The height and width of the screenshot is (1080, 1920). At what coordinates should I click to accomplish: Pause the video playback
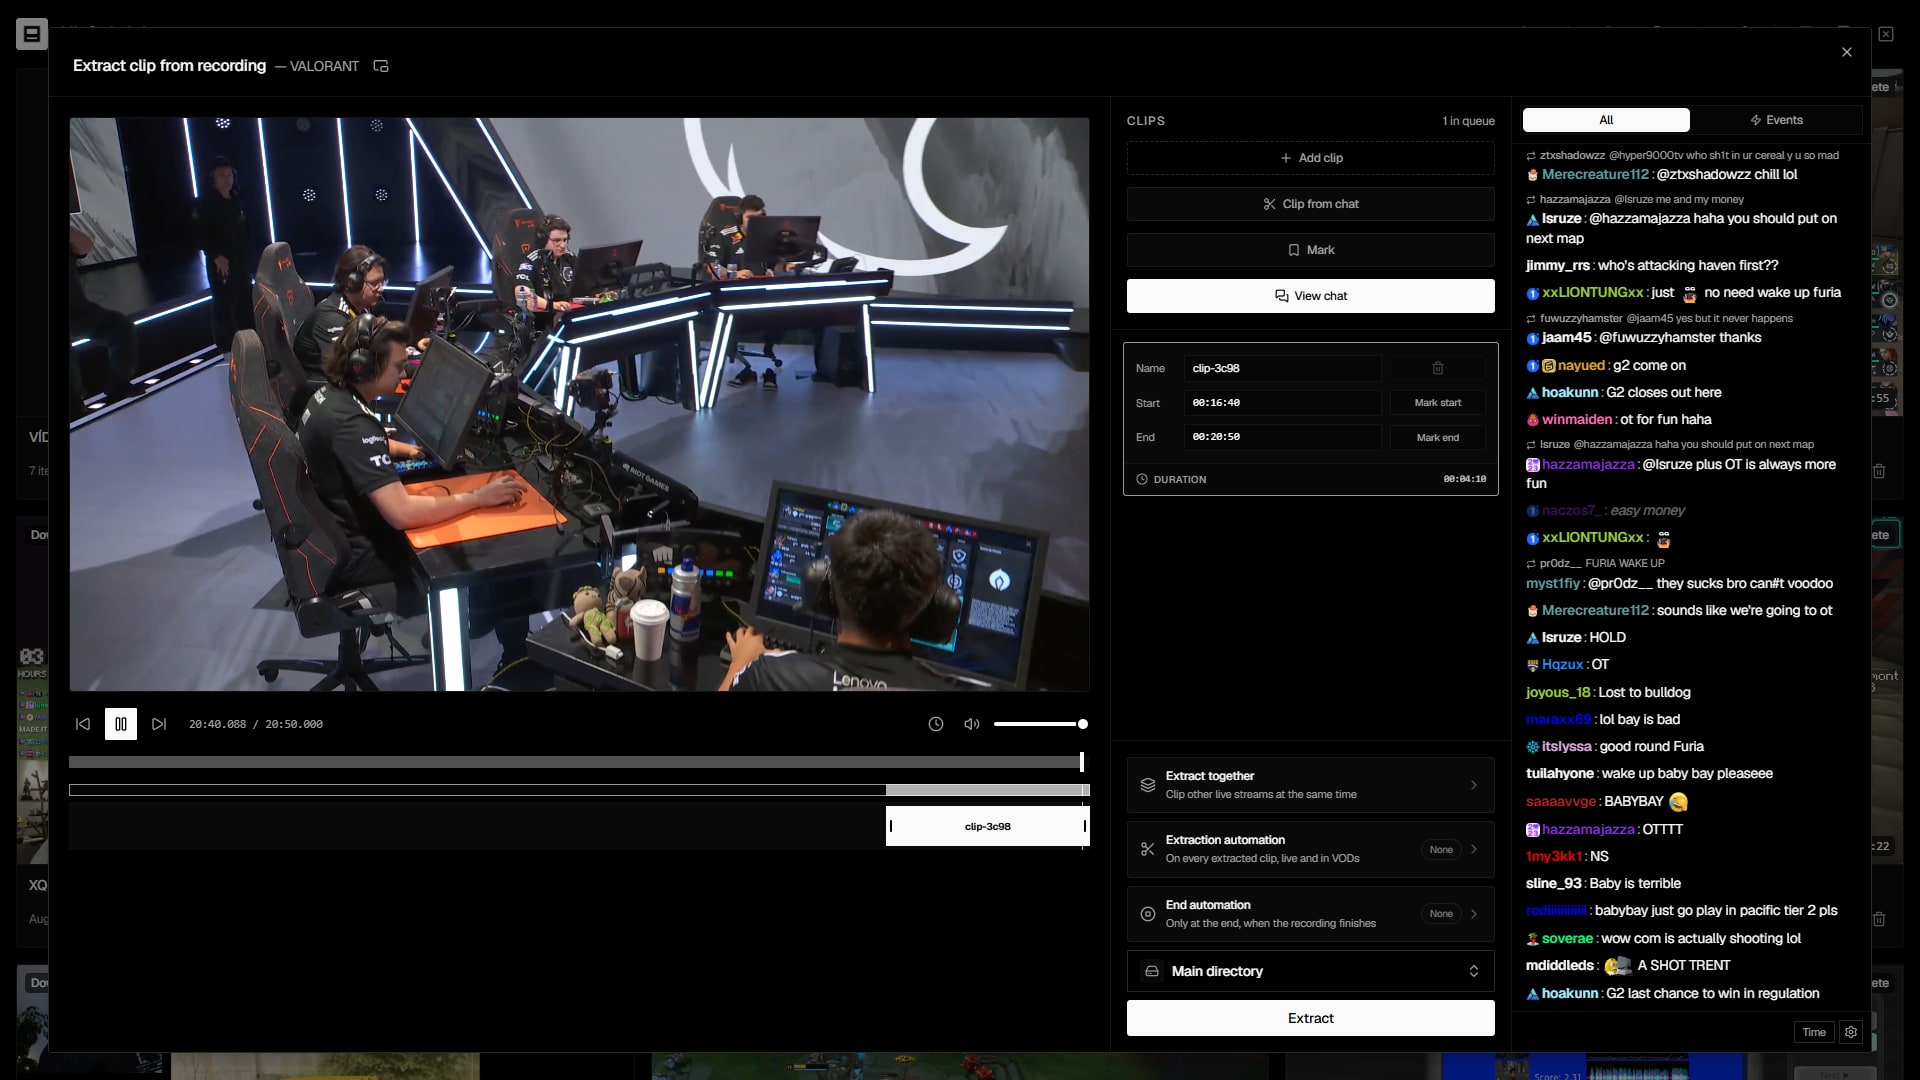pos(121,724)
